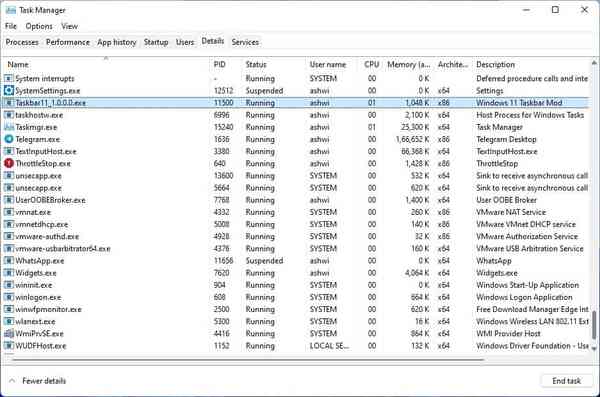The width and height of the screenshot is (600, 397).
Task: Click the 'Windows Logon Application' description
Action: point(524,297)
